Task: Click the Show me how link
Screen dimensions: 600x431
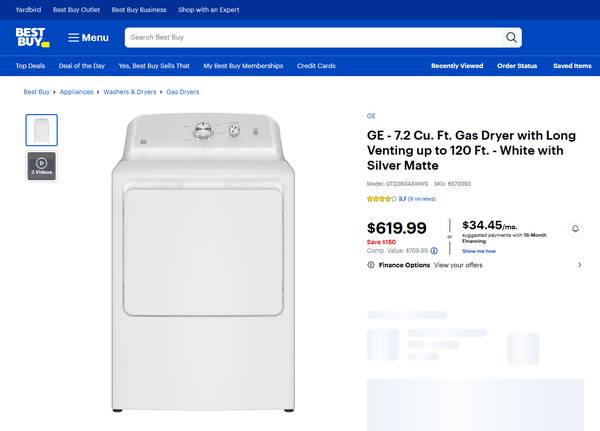Action: [478, 251]
